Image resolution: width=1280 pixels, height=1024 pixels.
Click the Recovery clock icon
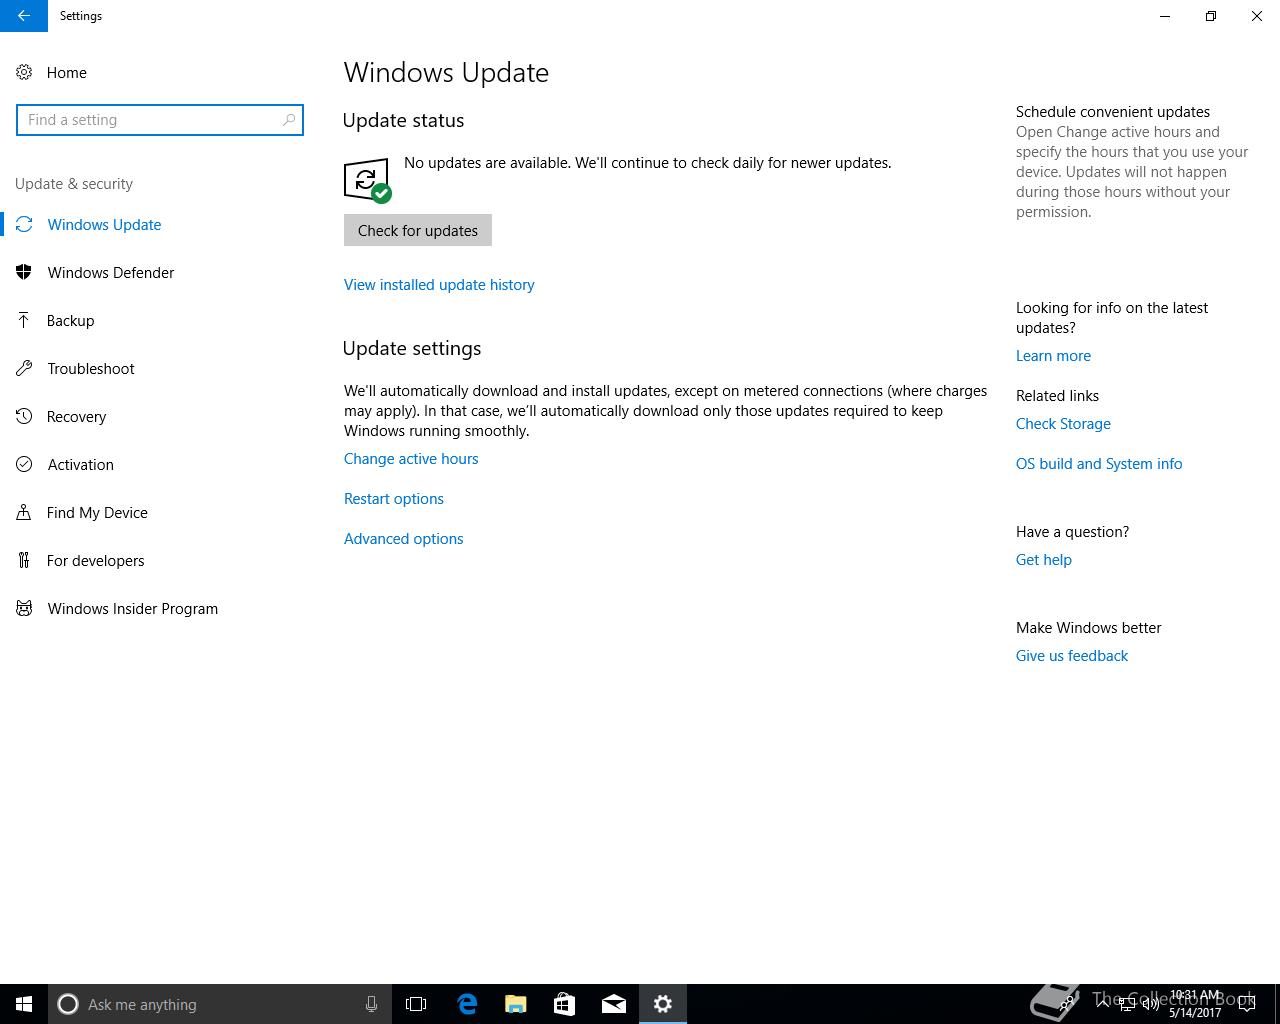coord(24,416)
